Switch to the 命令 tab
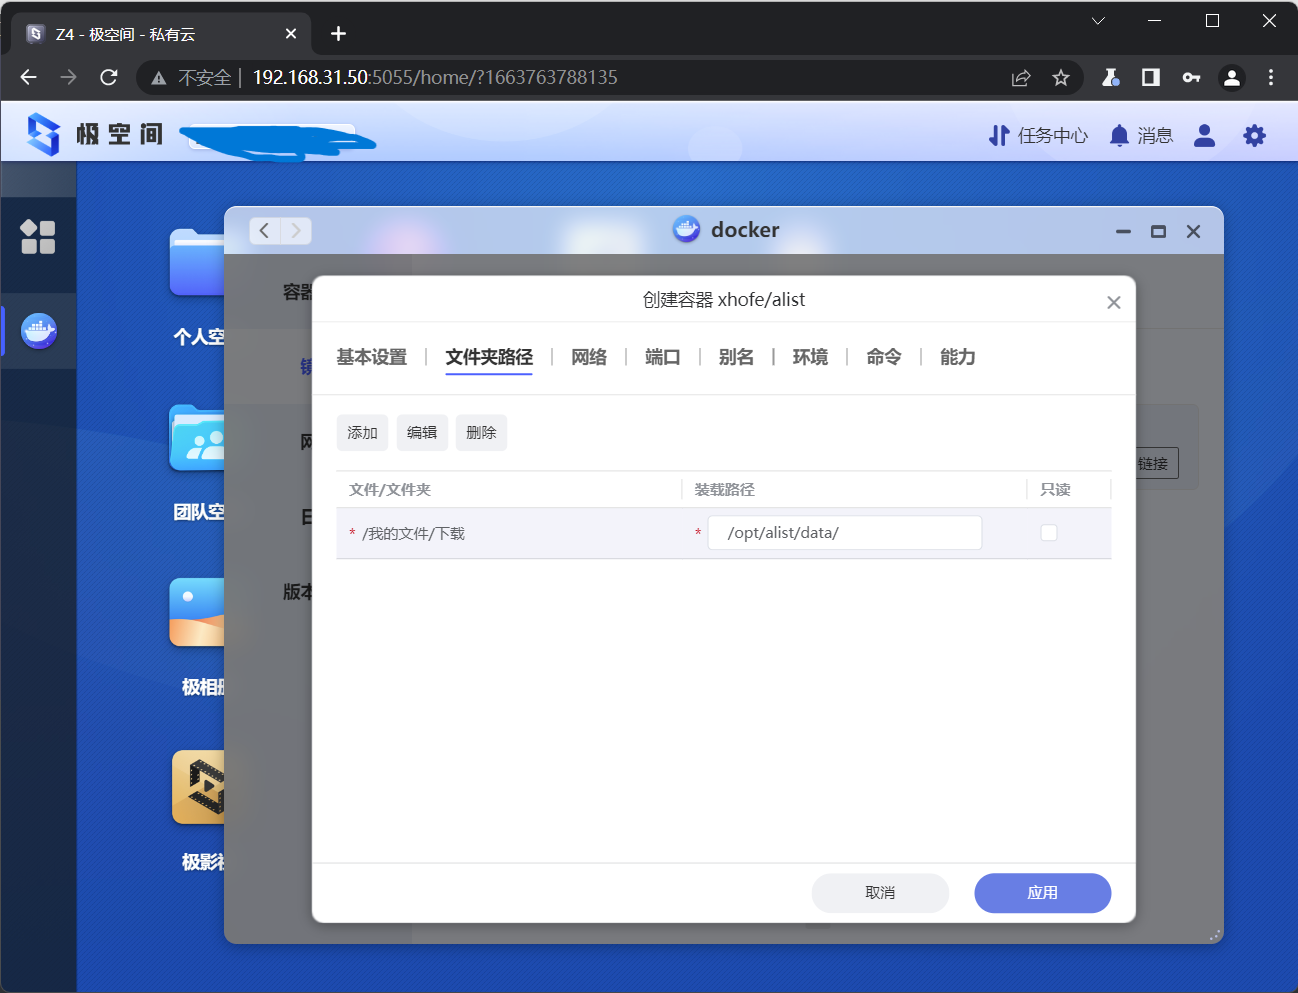The height and width of the screenshot is (993, 1298). click(x=884, y=357)
